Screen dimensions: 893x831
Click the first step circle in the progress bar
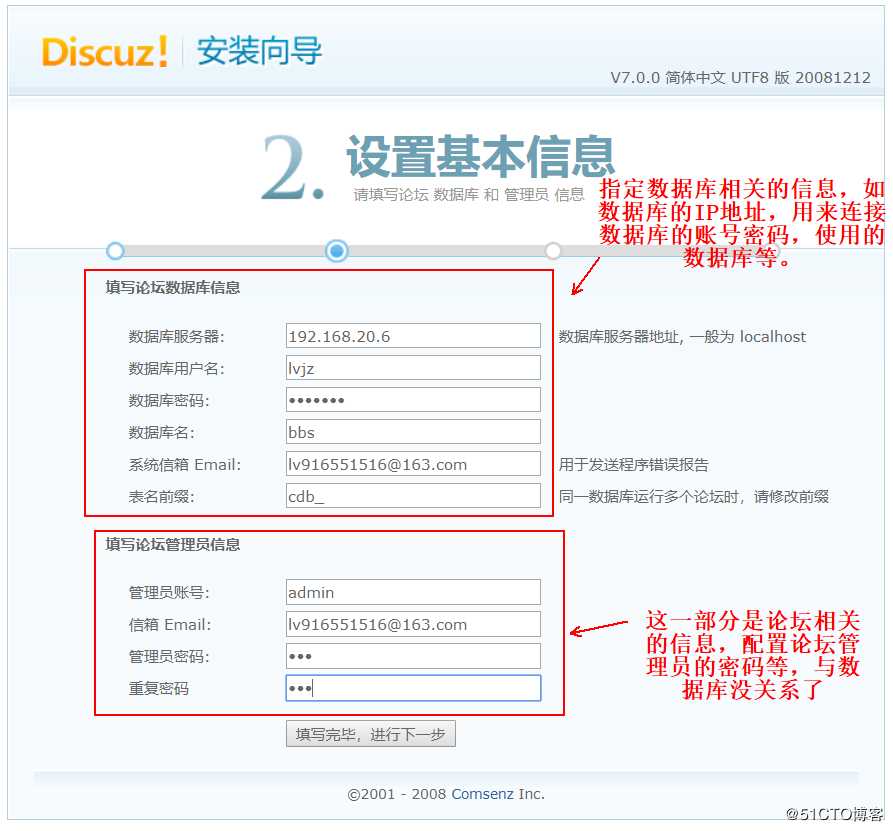(116, 251)
